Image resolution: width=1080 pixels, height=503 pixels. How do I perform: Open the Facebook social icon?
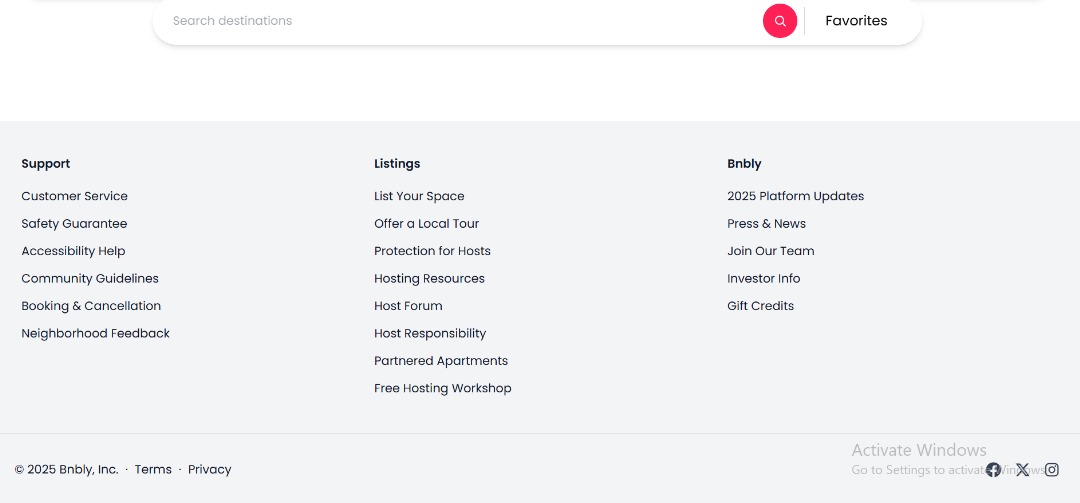993,470
